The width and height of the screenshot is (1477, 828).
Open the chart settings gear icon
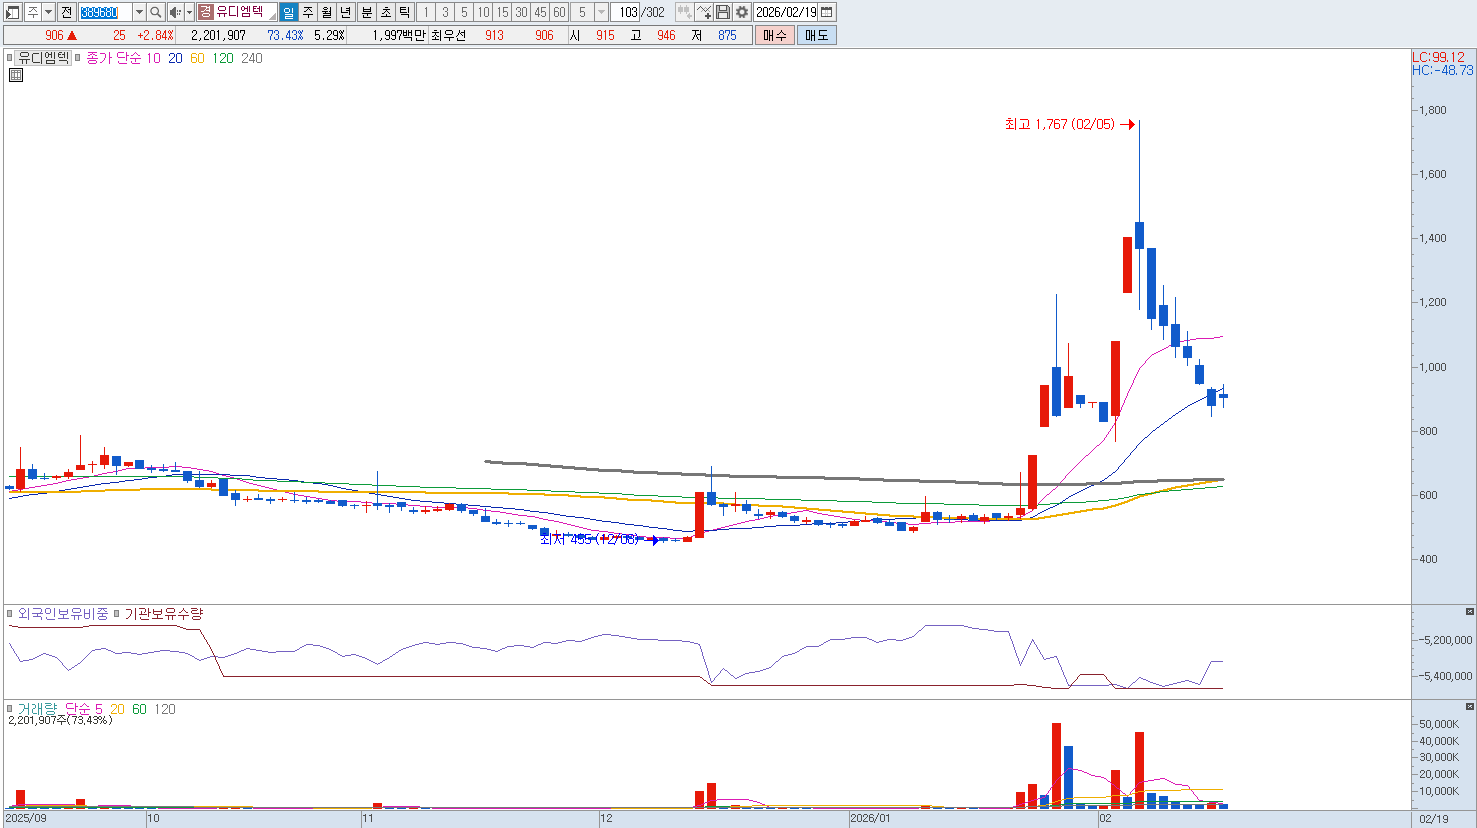742,12
